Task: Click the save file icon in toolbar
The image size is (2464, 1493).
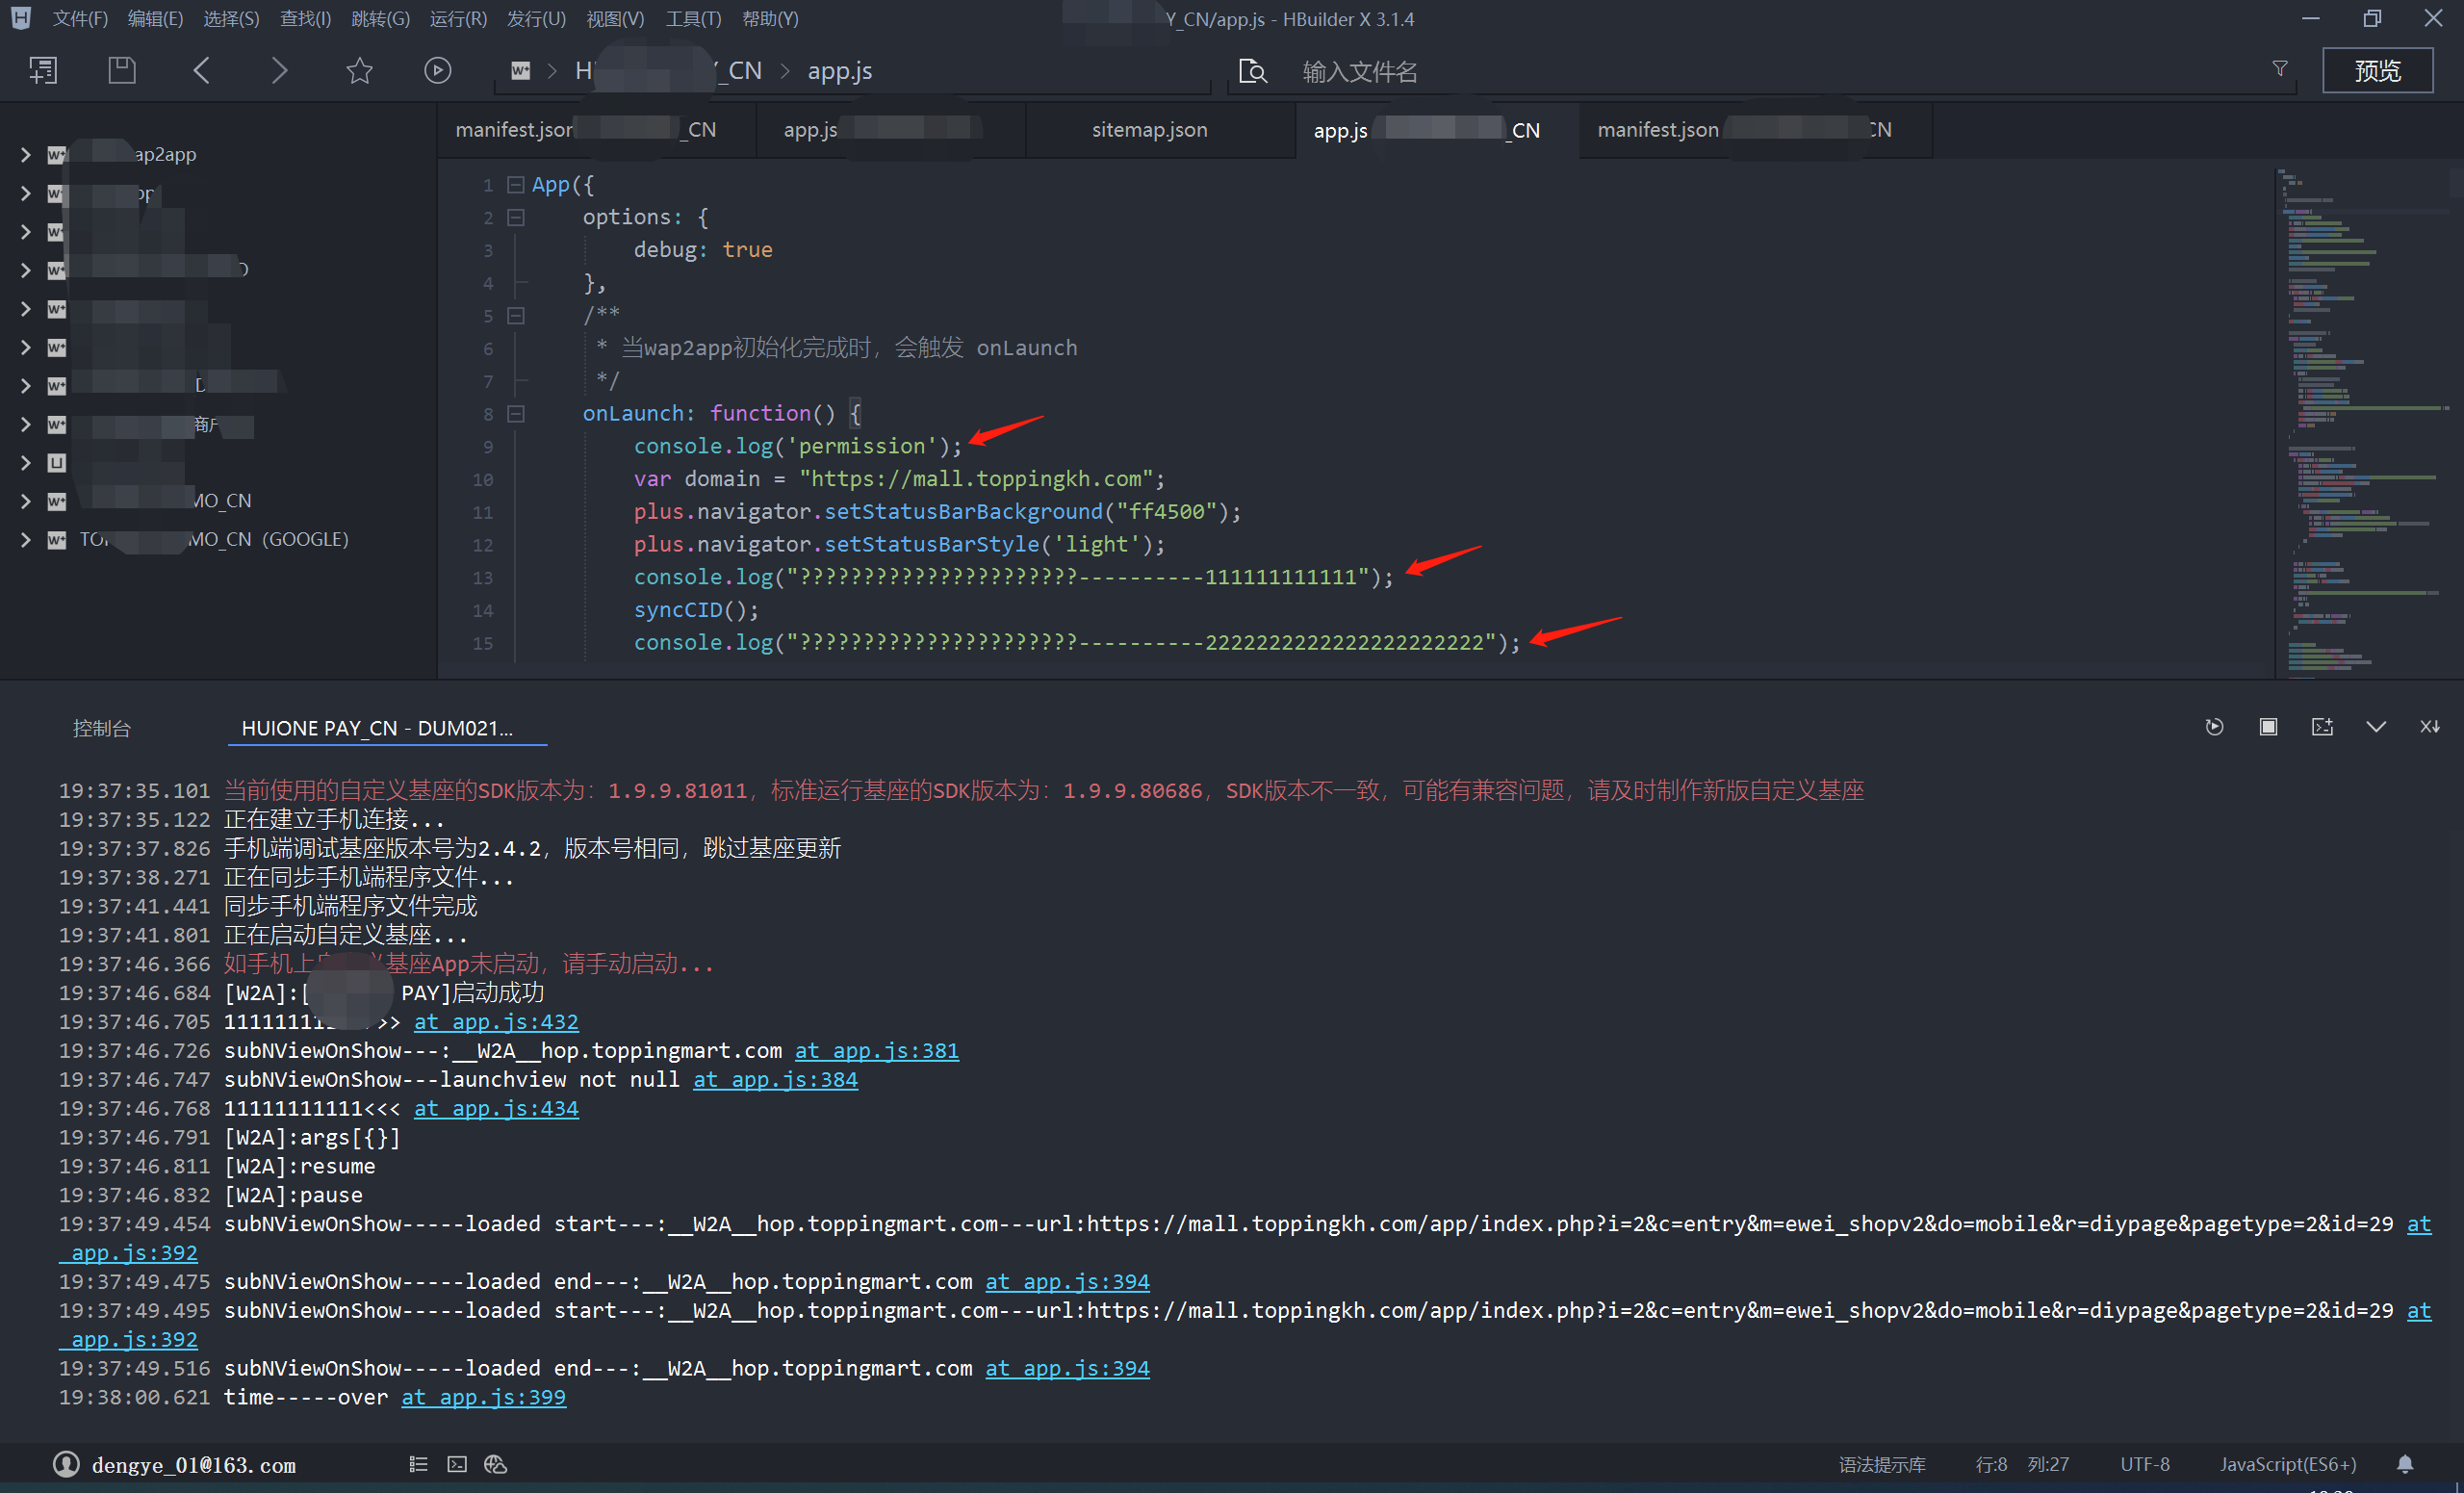Action: [x=122, y=70]
